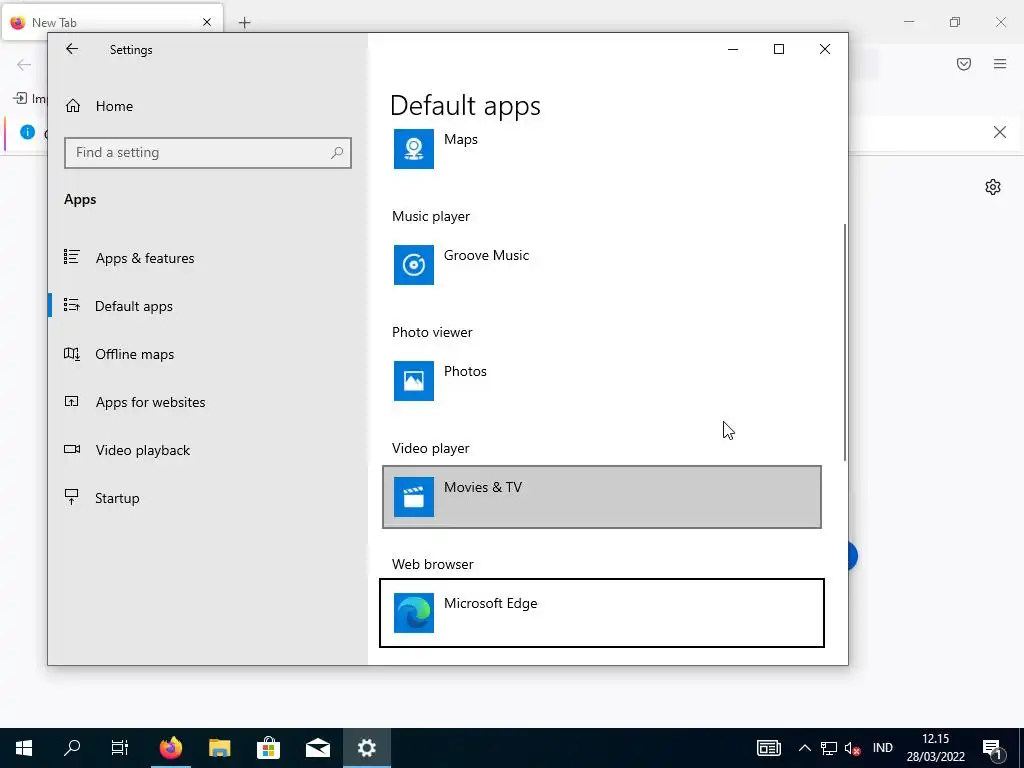Maximize the Settings window
The width and height of the screenshot is (1024, 768).
[778, 49]
